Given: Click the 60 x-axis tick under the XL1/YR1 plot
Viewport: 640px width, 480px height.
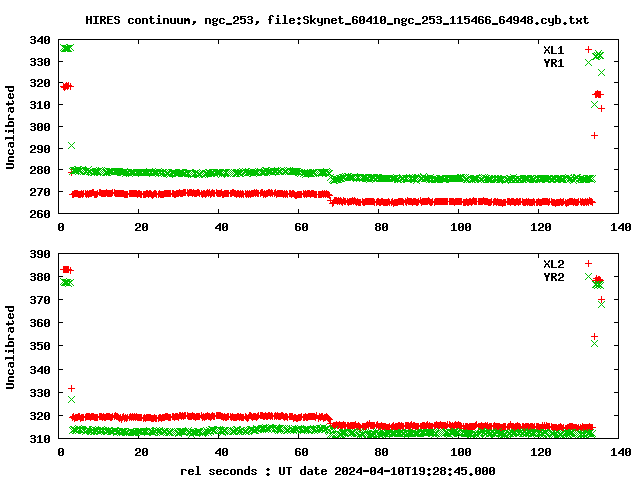Looking at the screenshot, I should click(301, 227).
